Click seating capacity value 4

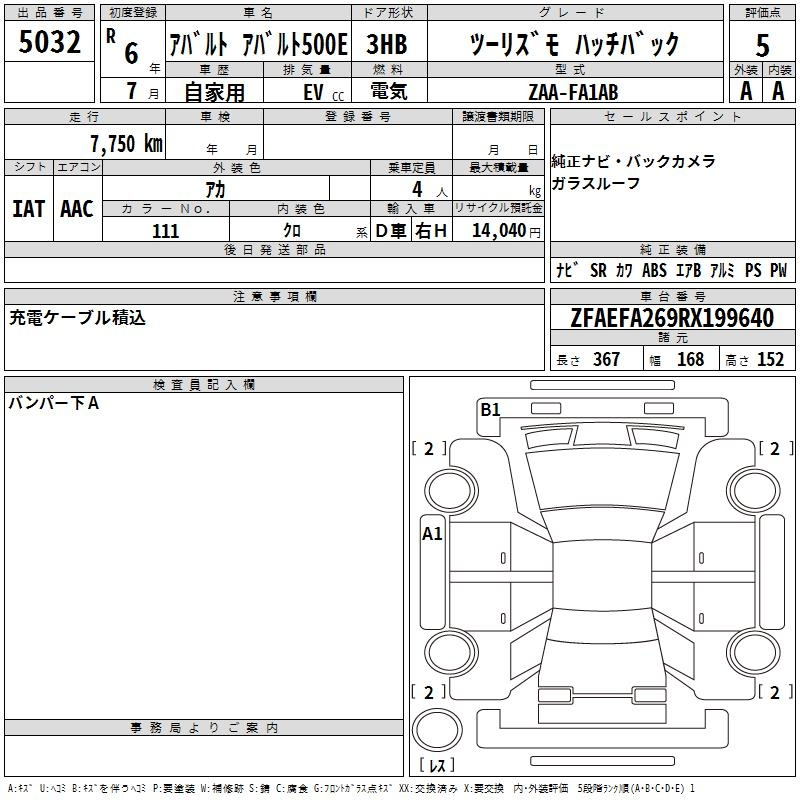pyautogui.click(x=417, y=189)
